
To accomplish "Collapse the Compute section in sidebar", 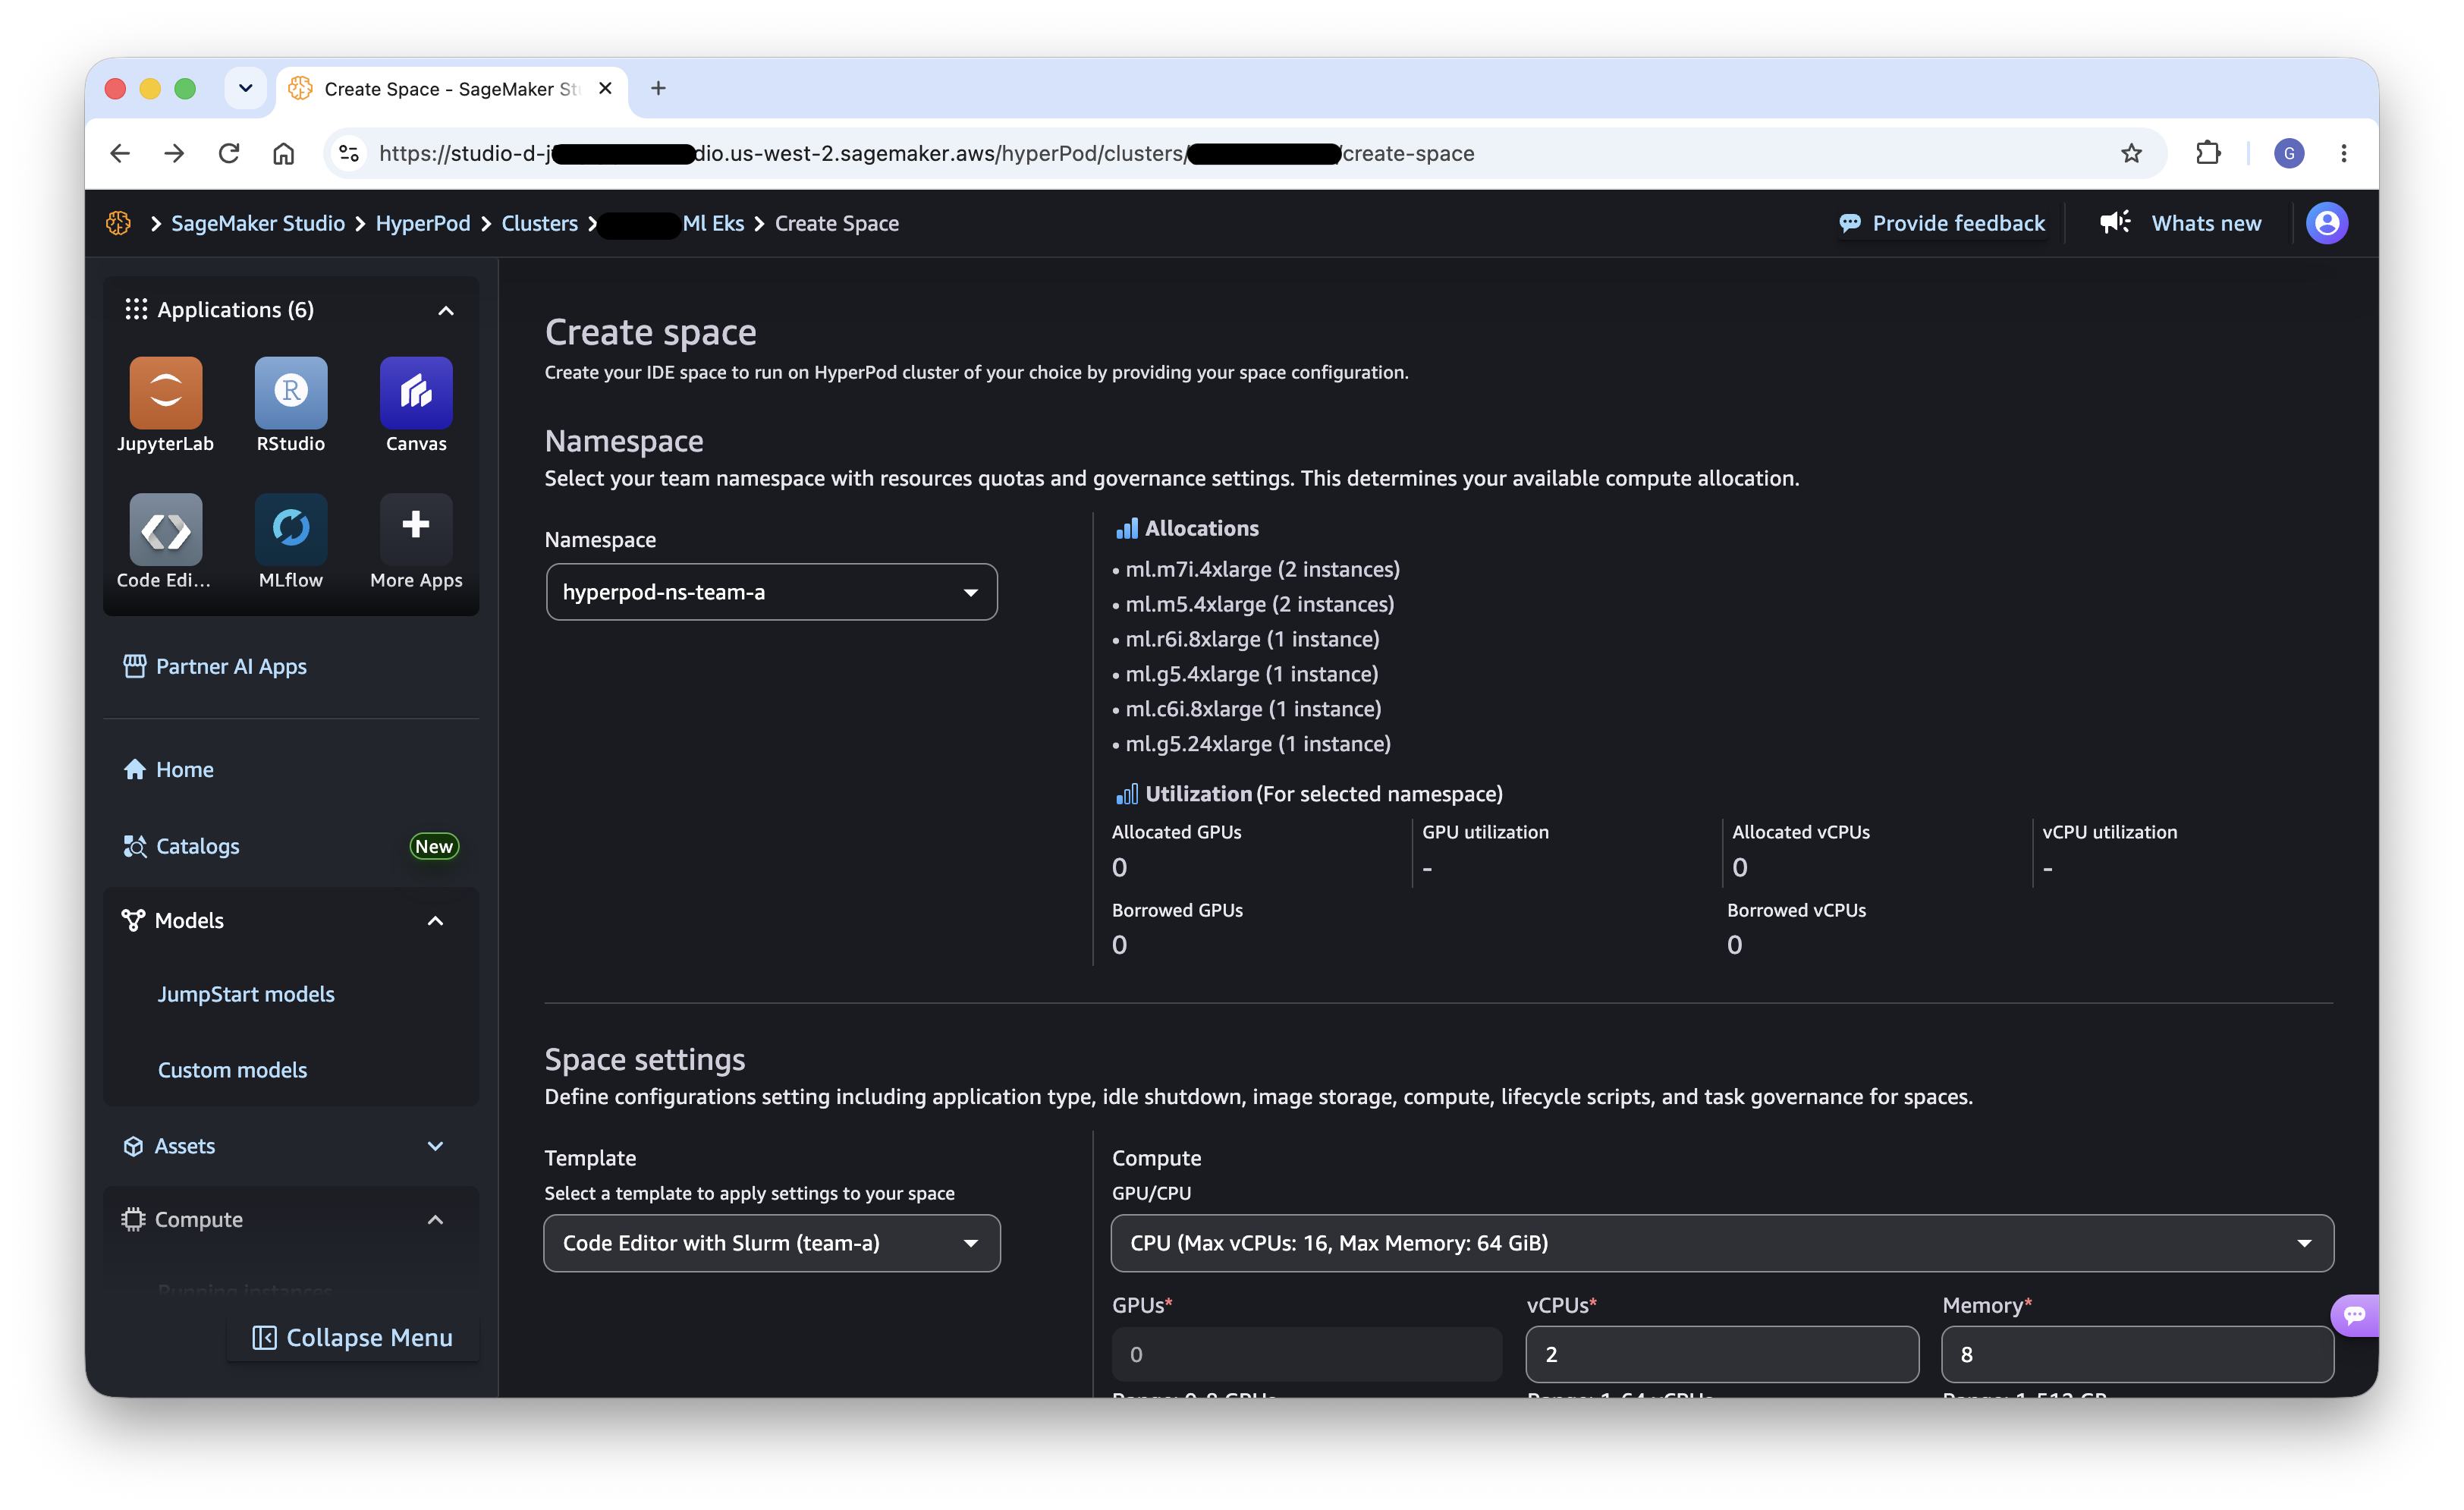I will 435,1219.
